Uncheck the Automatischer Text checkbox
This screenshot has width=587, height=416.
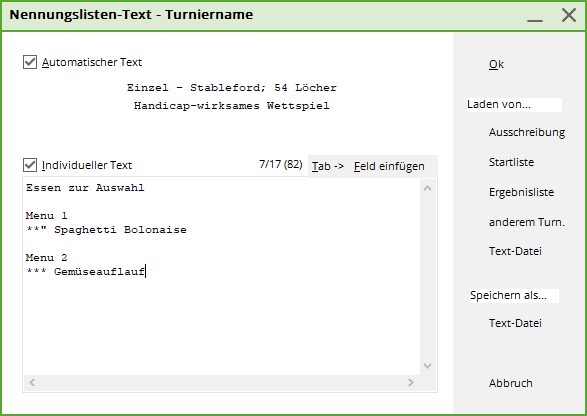click(x=30, y=62)
